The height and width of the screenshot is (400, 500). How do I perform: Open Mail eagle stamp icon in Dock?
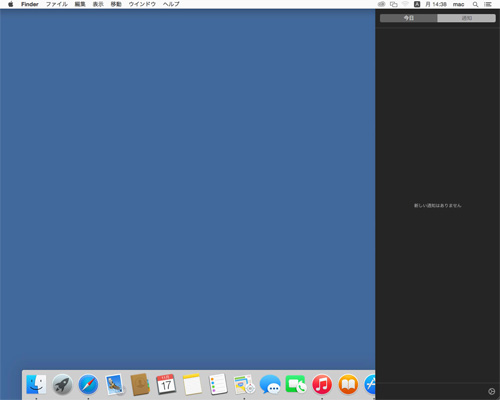[x=114, y=384]
